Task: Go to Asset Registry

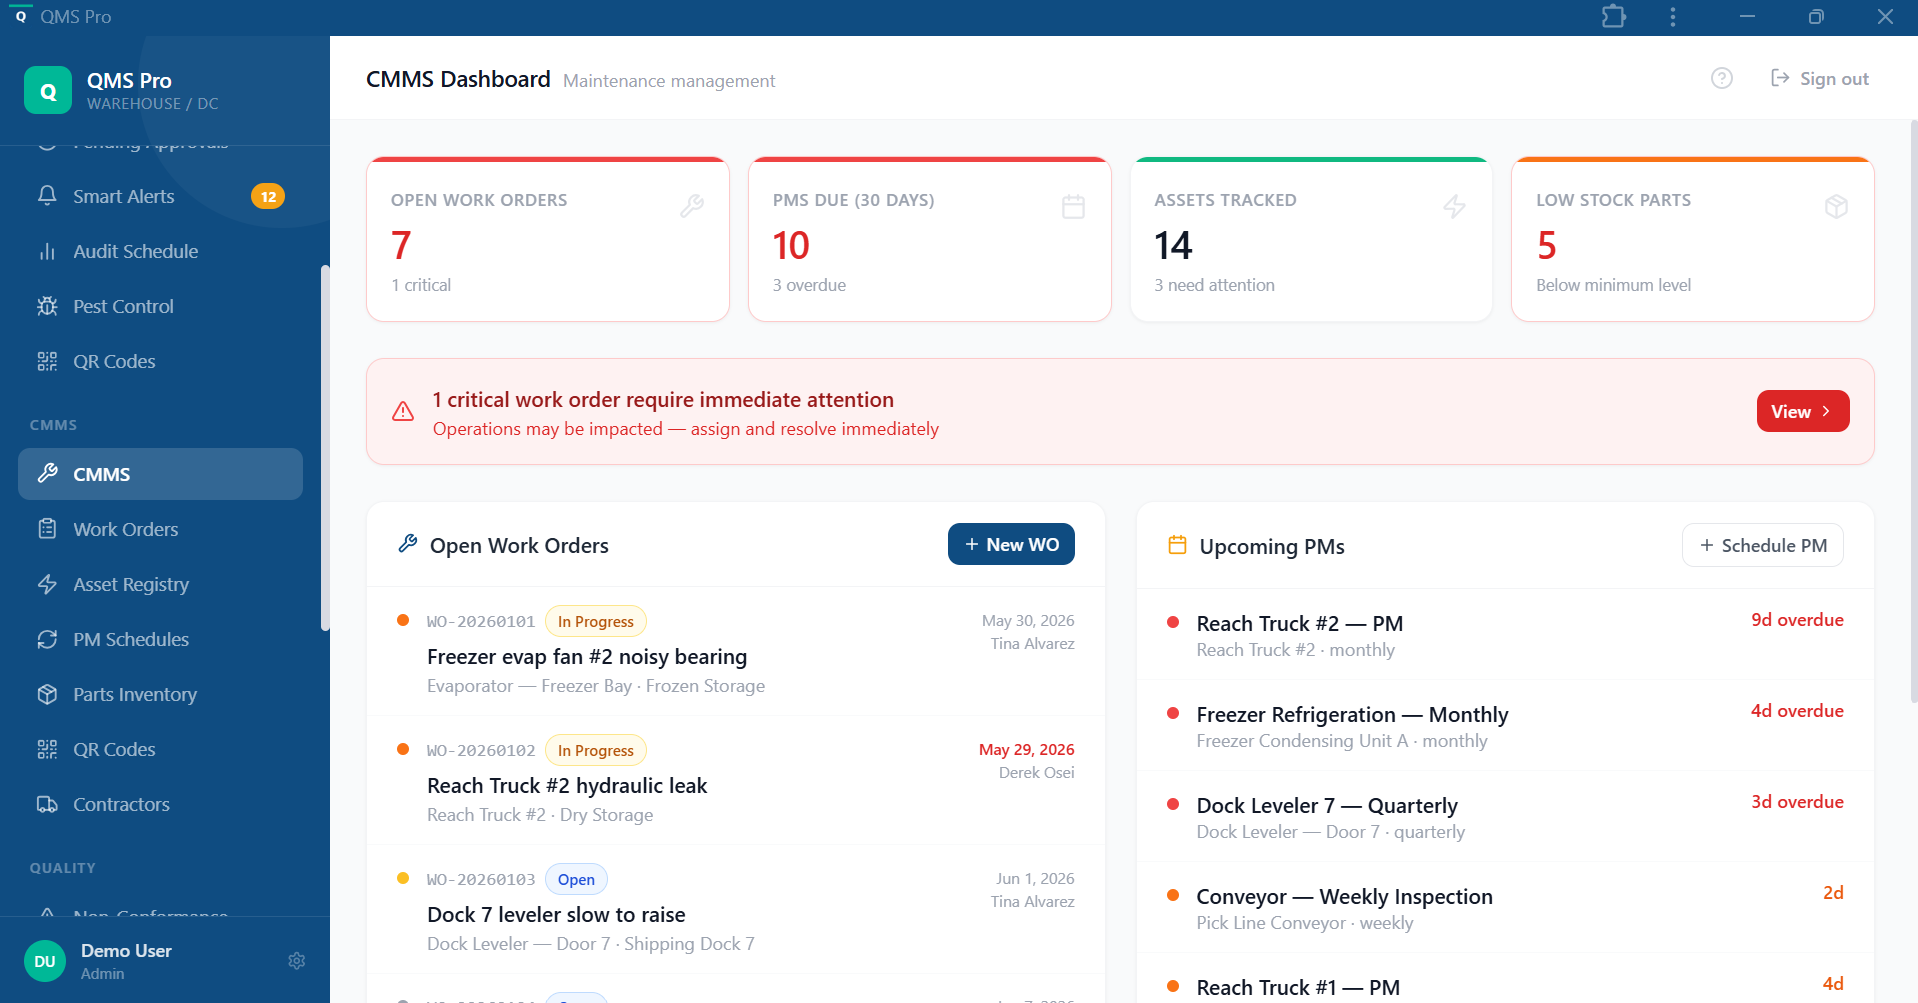Action: [x=160, y=585]
